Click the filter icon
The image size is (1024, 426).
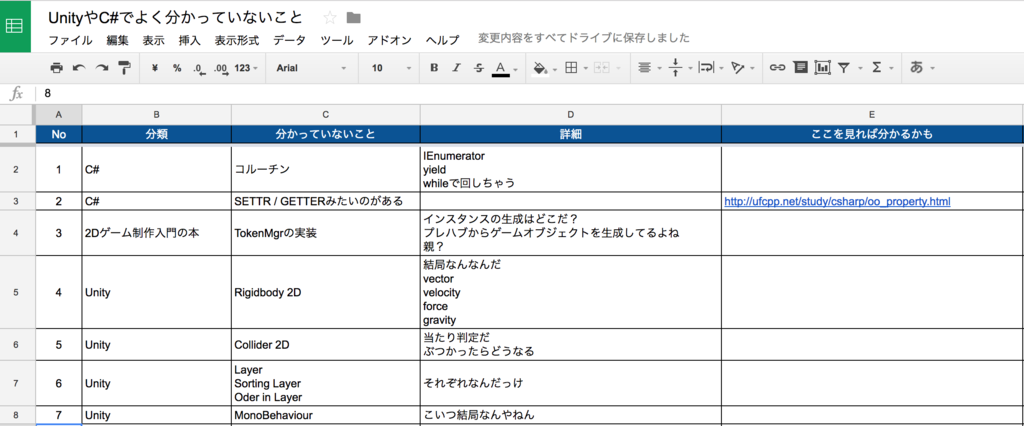pyautogui.click(x=844, y=68)
